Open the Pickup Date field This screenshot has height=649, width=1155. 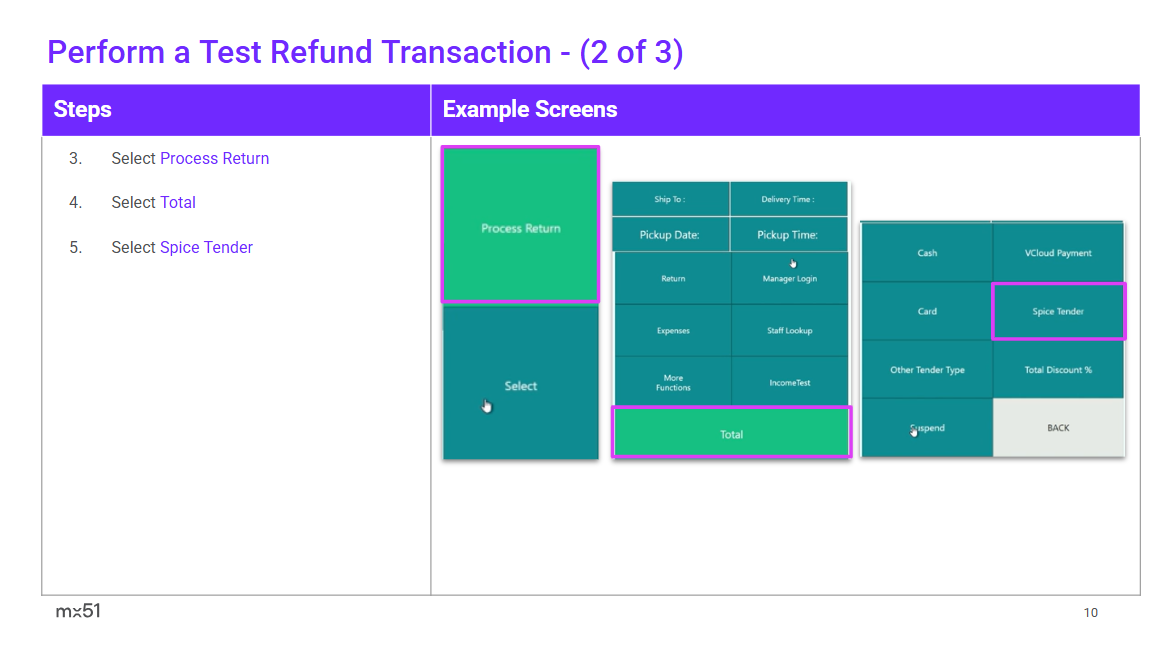point(670,235)
